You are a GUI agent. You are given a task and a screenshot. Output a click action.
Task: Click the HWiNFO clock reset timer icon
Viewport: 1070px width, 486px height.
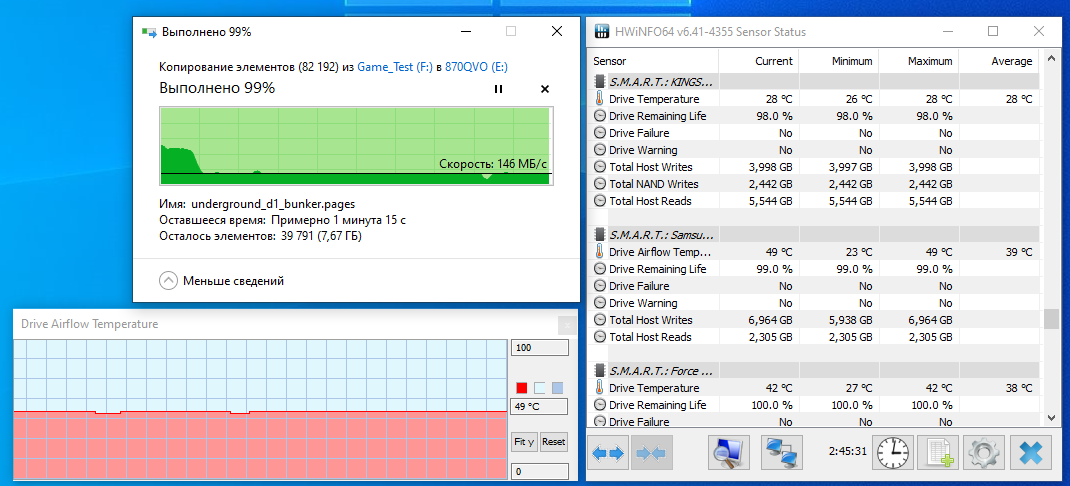893,453
